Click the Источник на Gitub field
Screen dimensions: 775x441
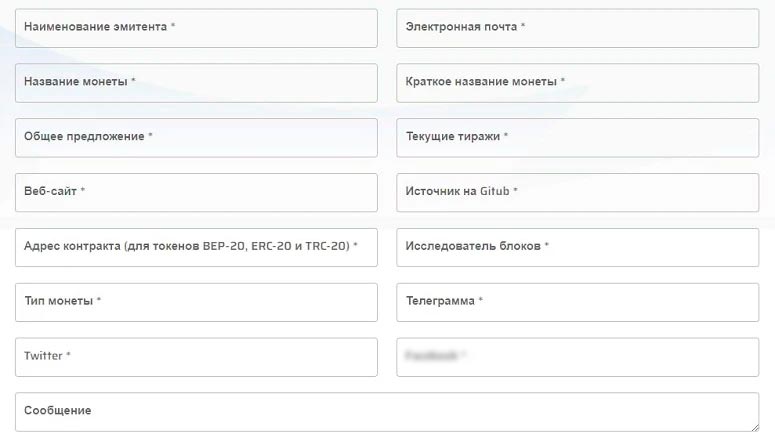click(577, 193)
